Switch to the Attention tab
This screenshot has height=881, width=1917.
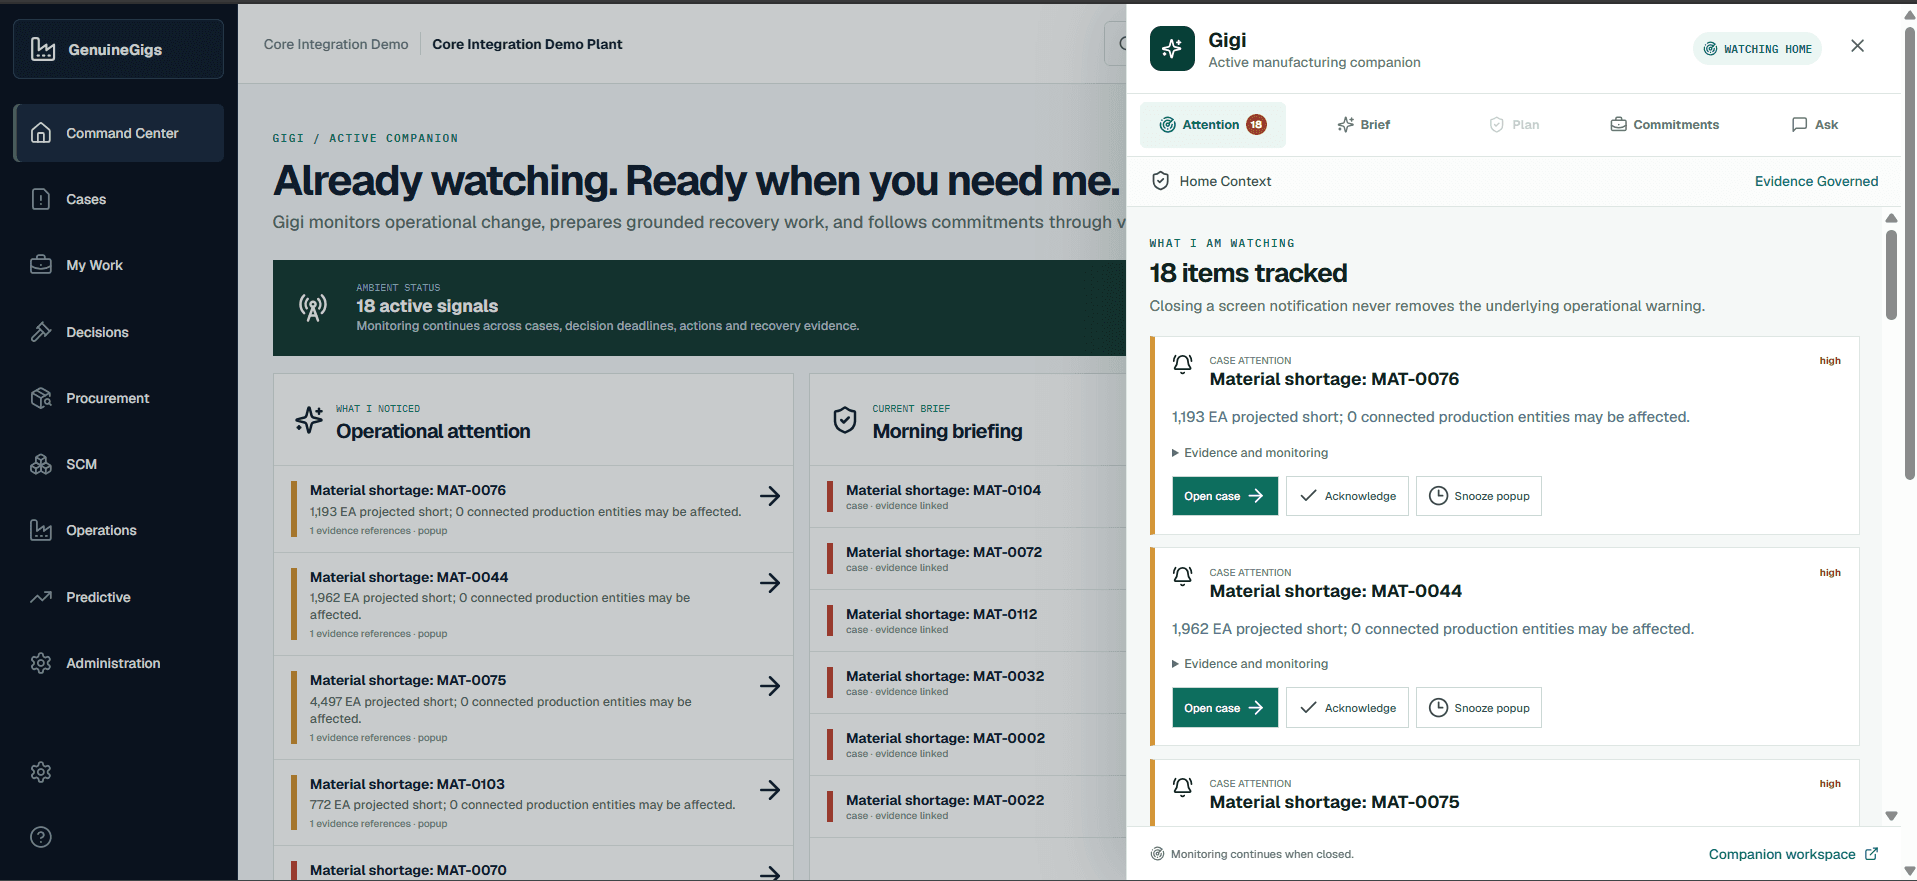pyautogui.click(x=1212, y=125)
